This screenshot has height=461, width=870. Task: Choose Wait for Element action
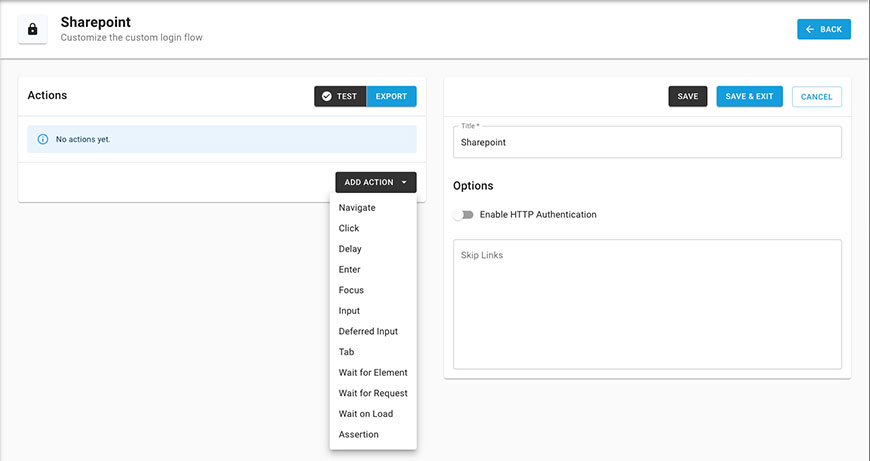373,373
